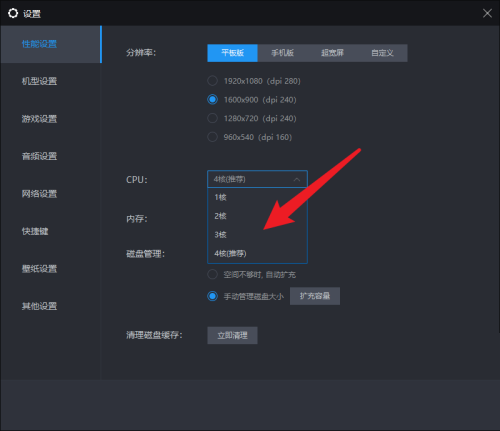Click the CPU label
Viewport: 500px width, 431px height.
(137, 180)
